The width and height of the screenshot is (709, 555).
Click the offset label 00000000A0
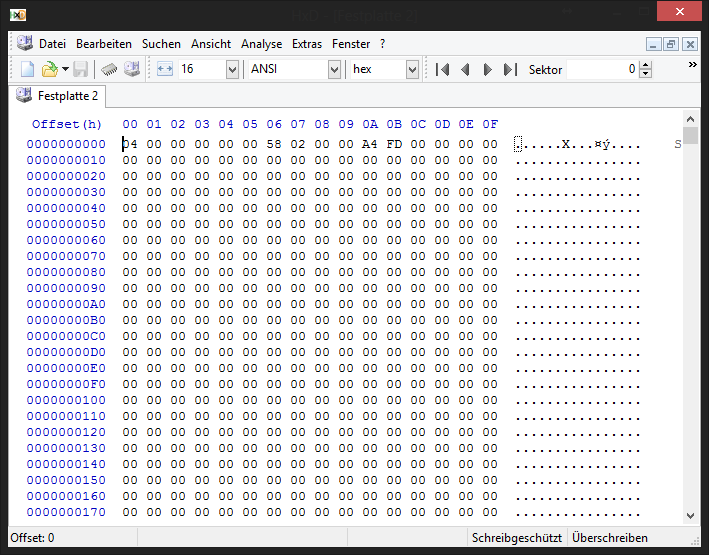click(x=66, y=304)
